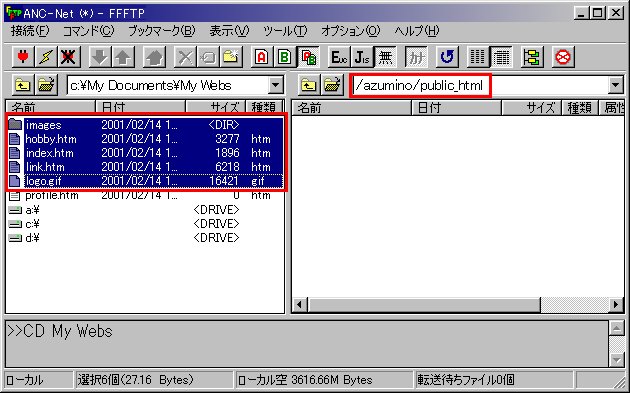Open the ツール(T) menu
Screen dimensions: 630x393
(285, 31)
